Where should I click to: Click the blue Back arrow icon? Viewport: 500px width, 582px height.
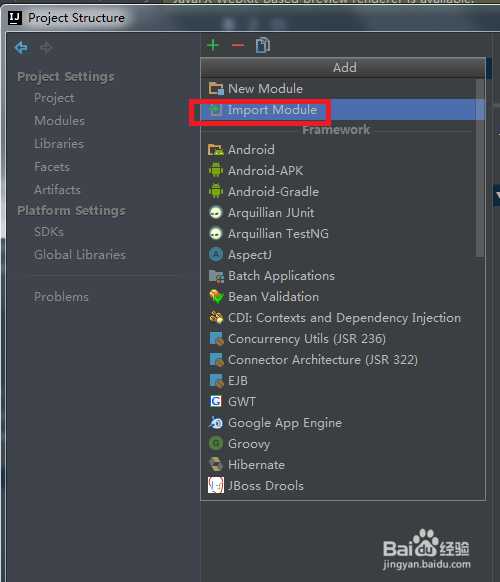pyautogui.click(x=21, y=48)
